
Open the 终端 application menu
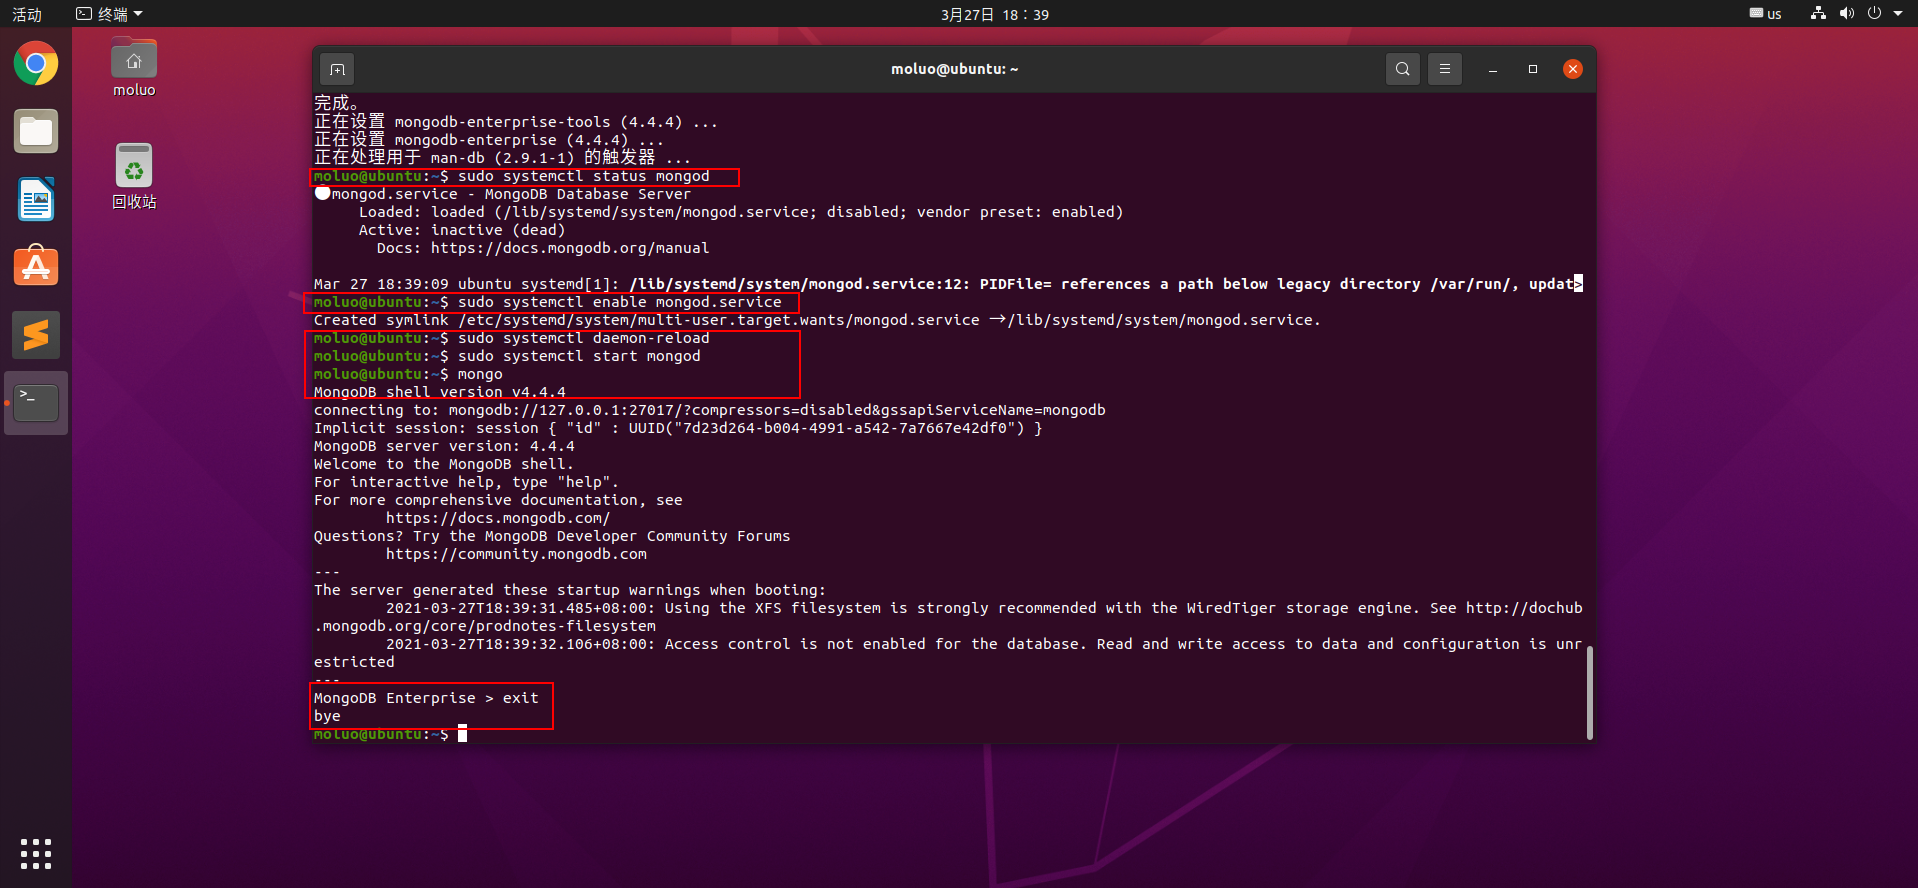pyautogui.click(x=110, y=14)
